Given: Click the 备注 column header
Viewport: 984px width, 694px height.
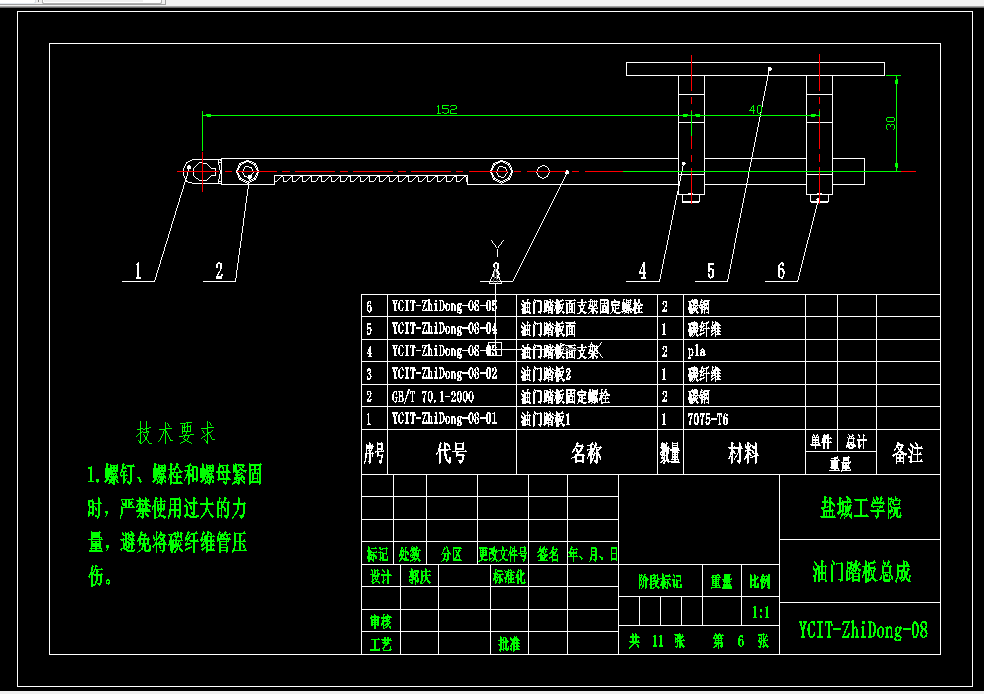Looking at the screenshot, I should point(907,452).
